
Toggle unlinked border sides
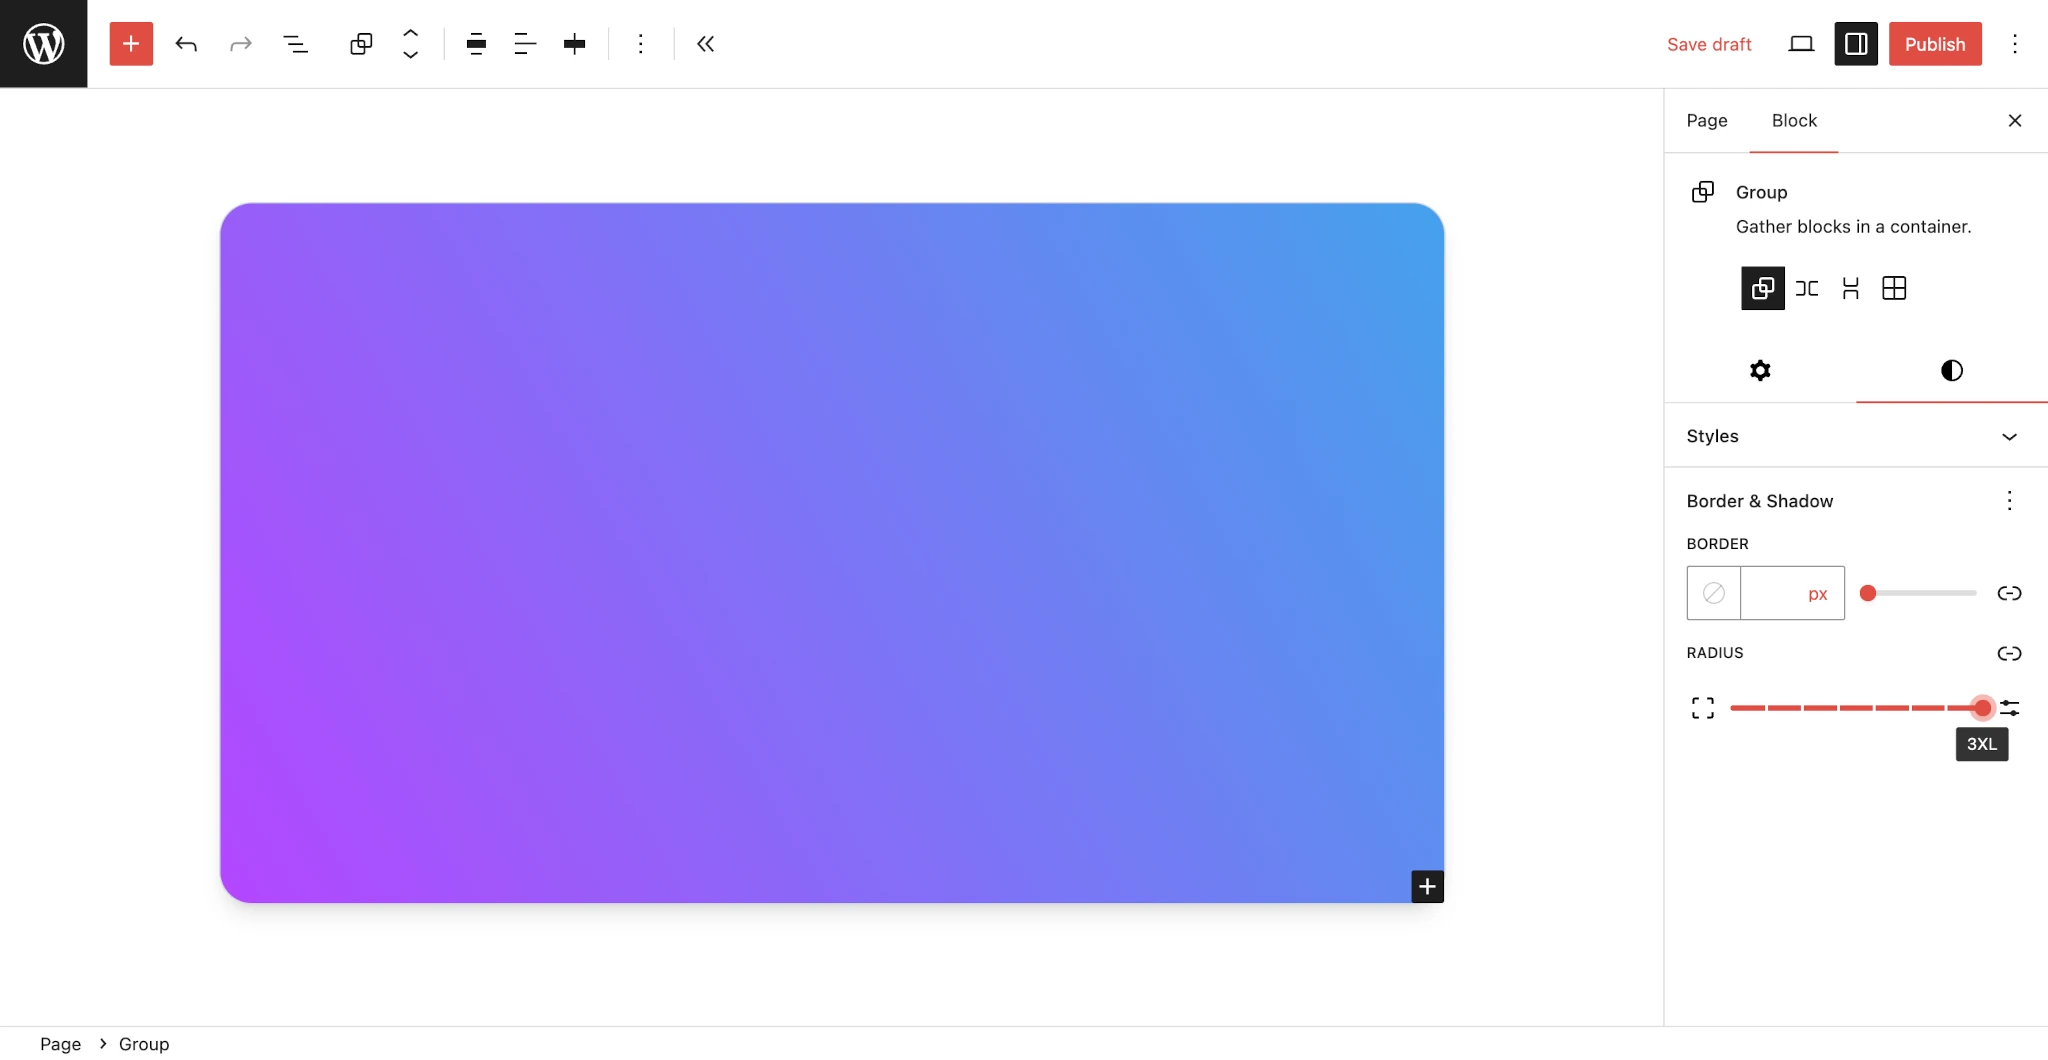pos(2011,593)
